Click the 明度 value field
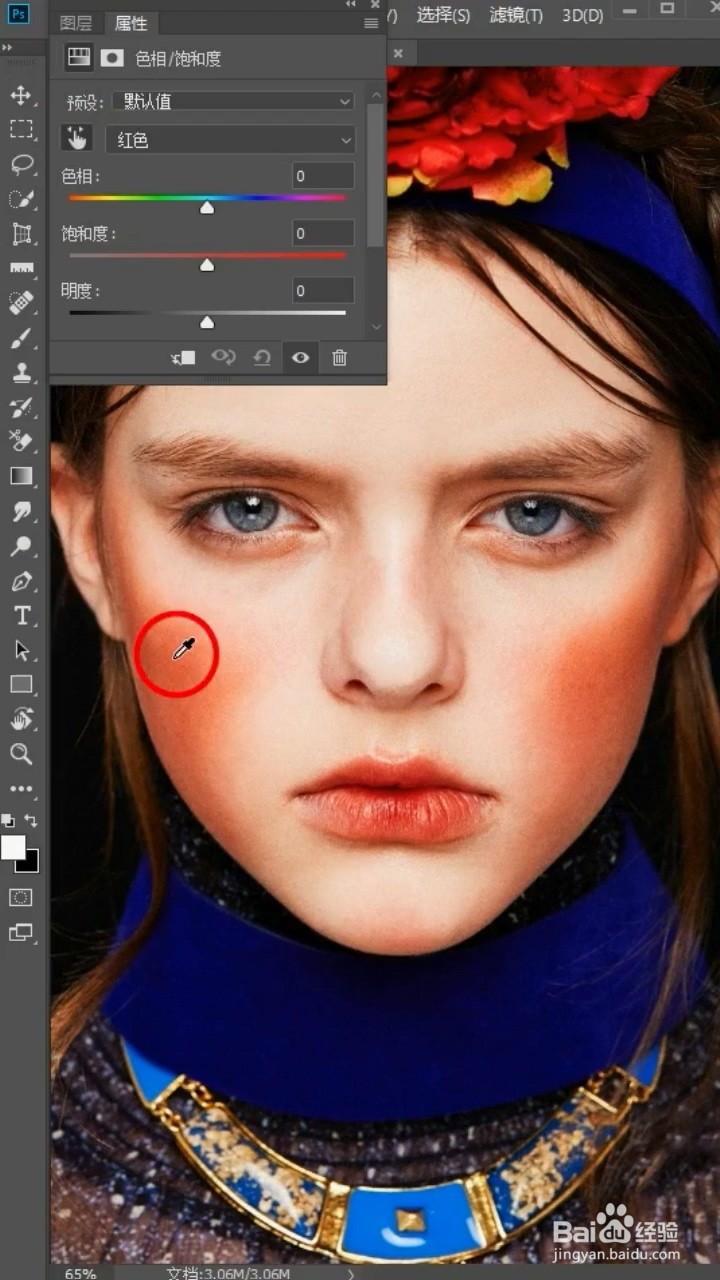Image resolution: width=720 pixels, height=1280 pixels. (x=323, y=290)
